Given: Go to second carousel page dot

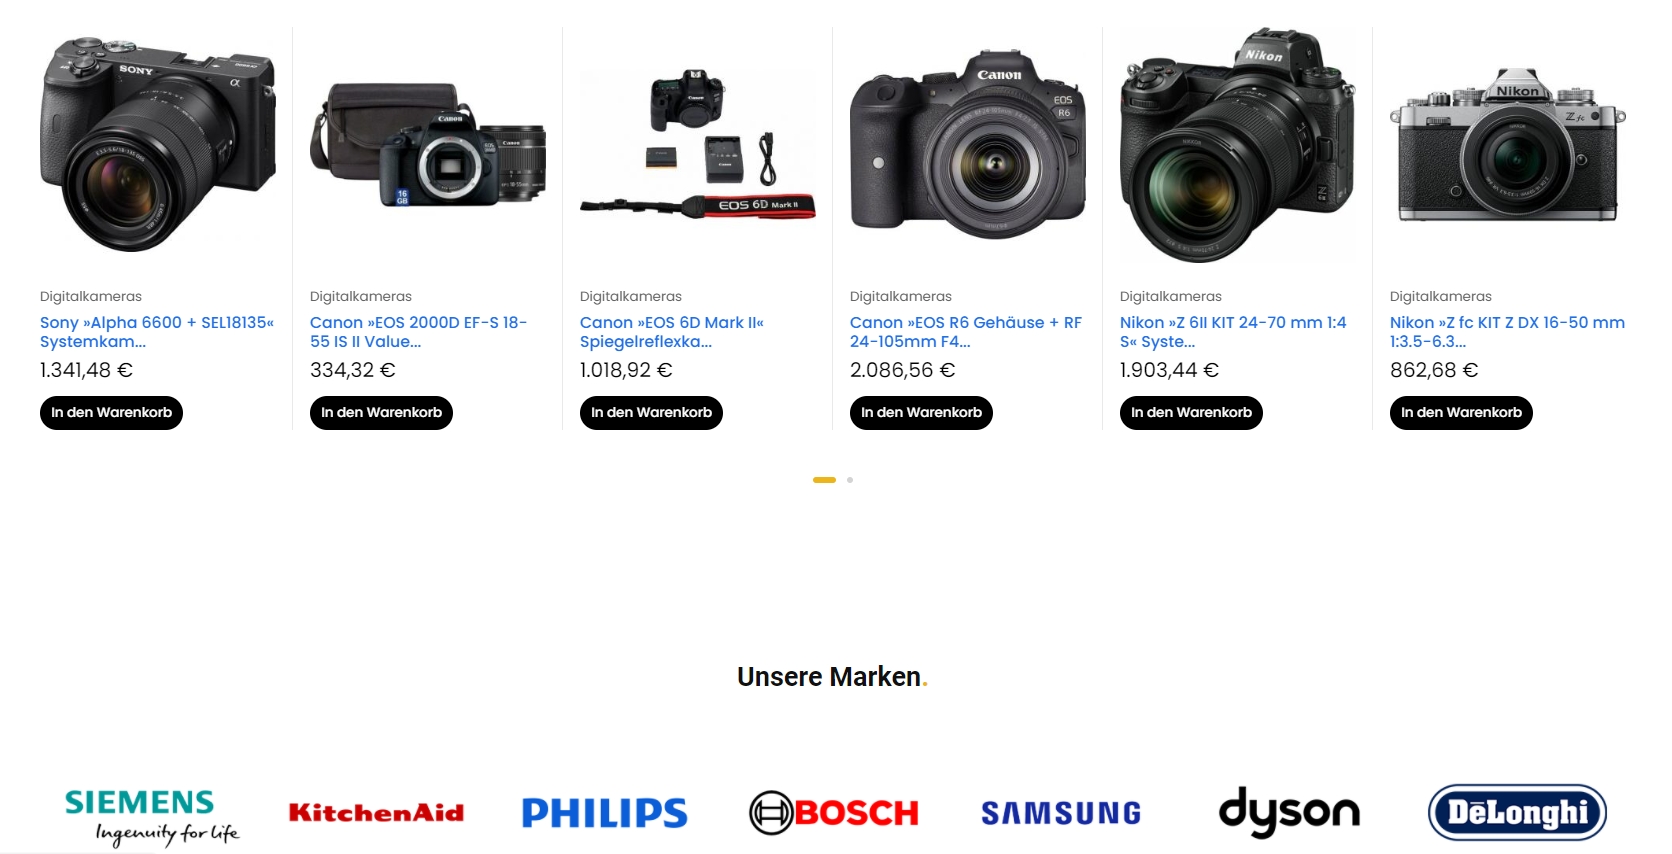Looking at the screenshot, I should [x=850, y=480].
